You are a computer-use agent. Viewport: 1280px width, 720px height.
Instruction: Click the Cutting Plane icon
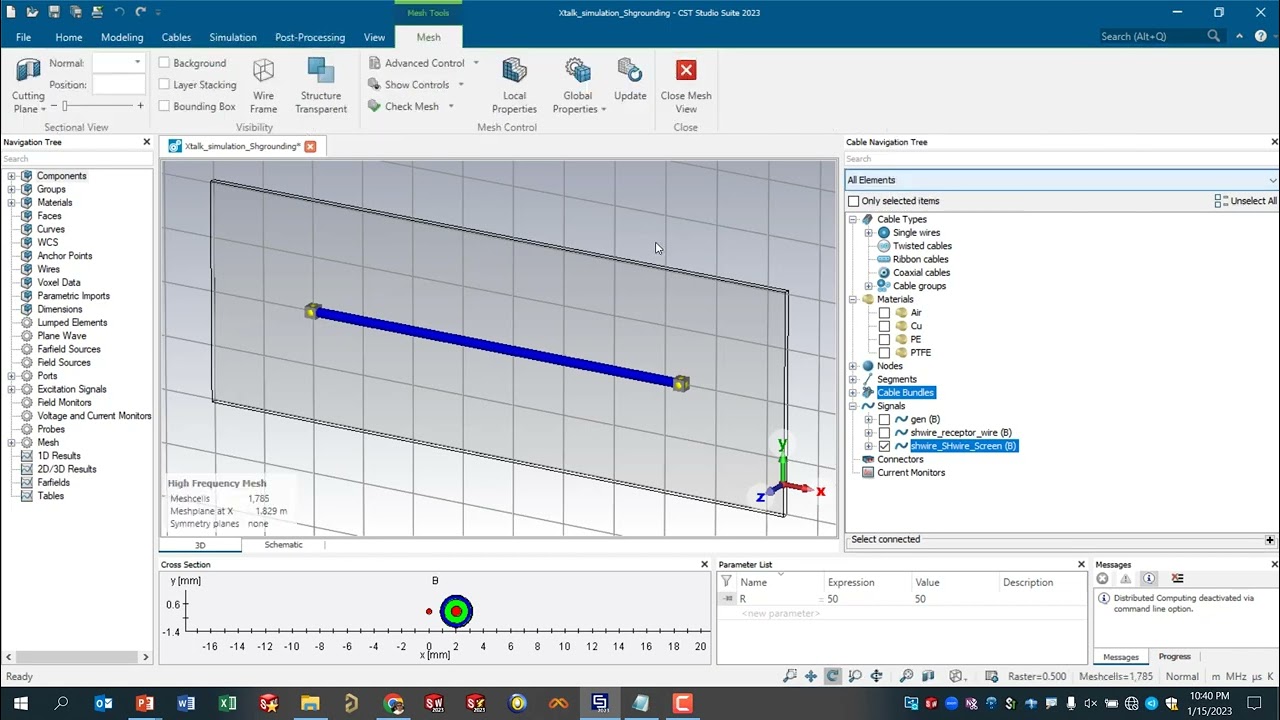pyautogui.click(x=28, y=70)
